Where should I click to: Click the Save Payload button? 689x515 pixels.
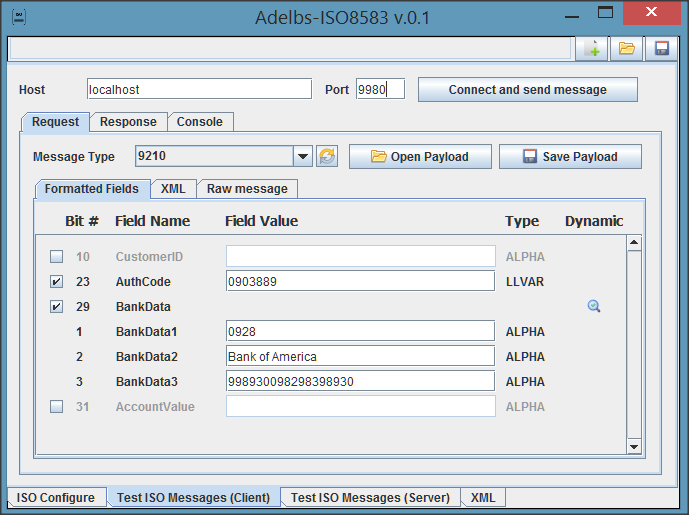coord(570,157)
